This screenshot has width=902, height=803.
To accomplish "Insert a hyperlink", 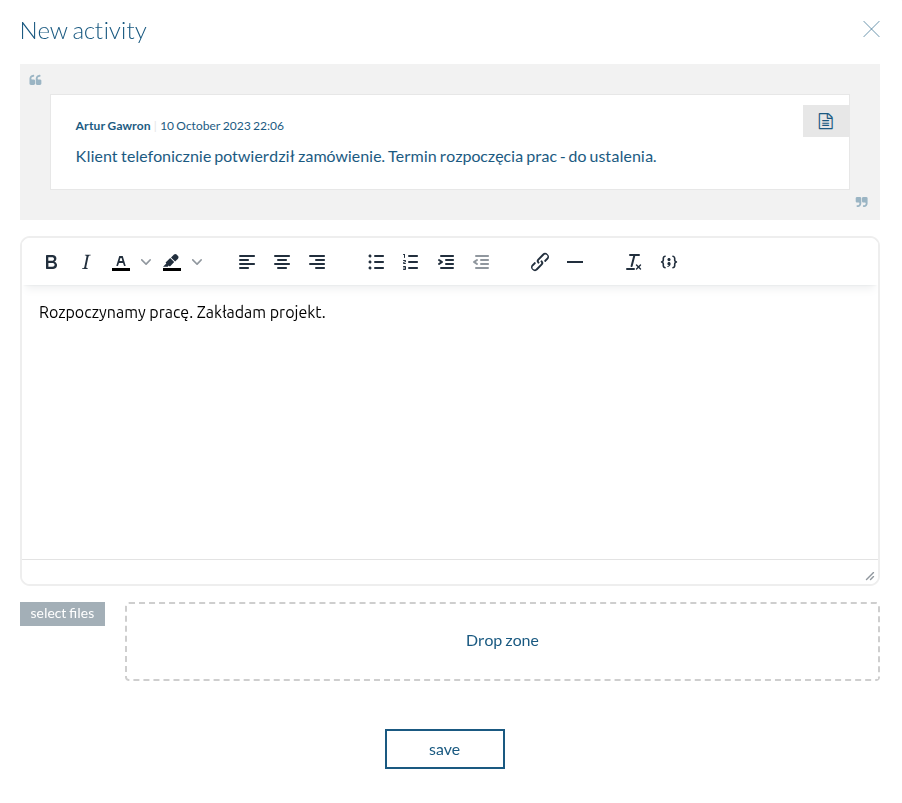I will [x=540, y=262].
